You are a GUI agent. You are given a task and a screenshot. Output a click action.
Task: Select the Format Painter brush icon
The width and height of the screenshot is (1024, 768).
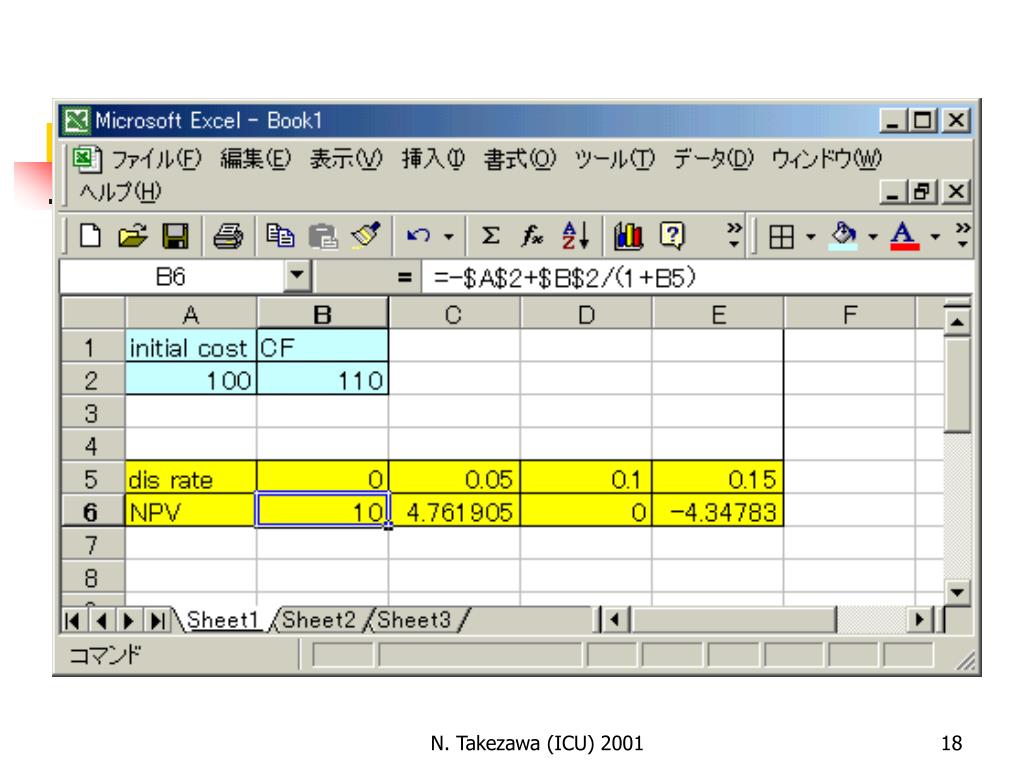[366, 236]
